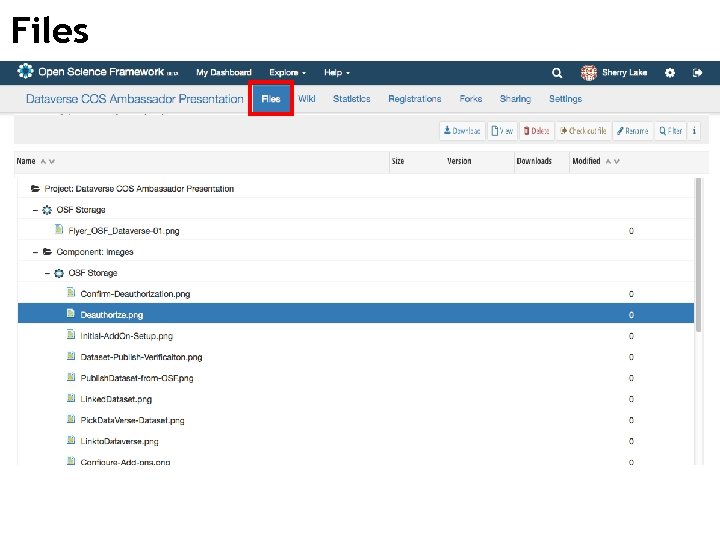Open the Forks tab

tap(471, 99)
